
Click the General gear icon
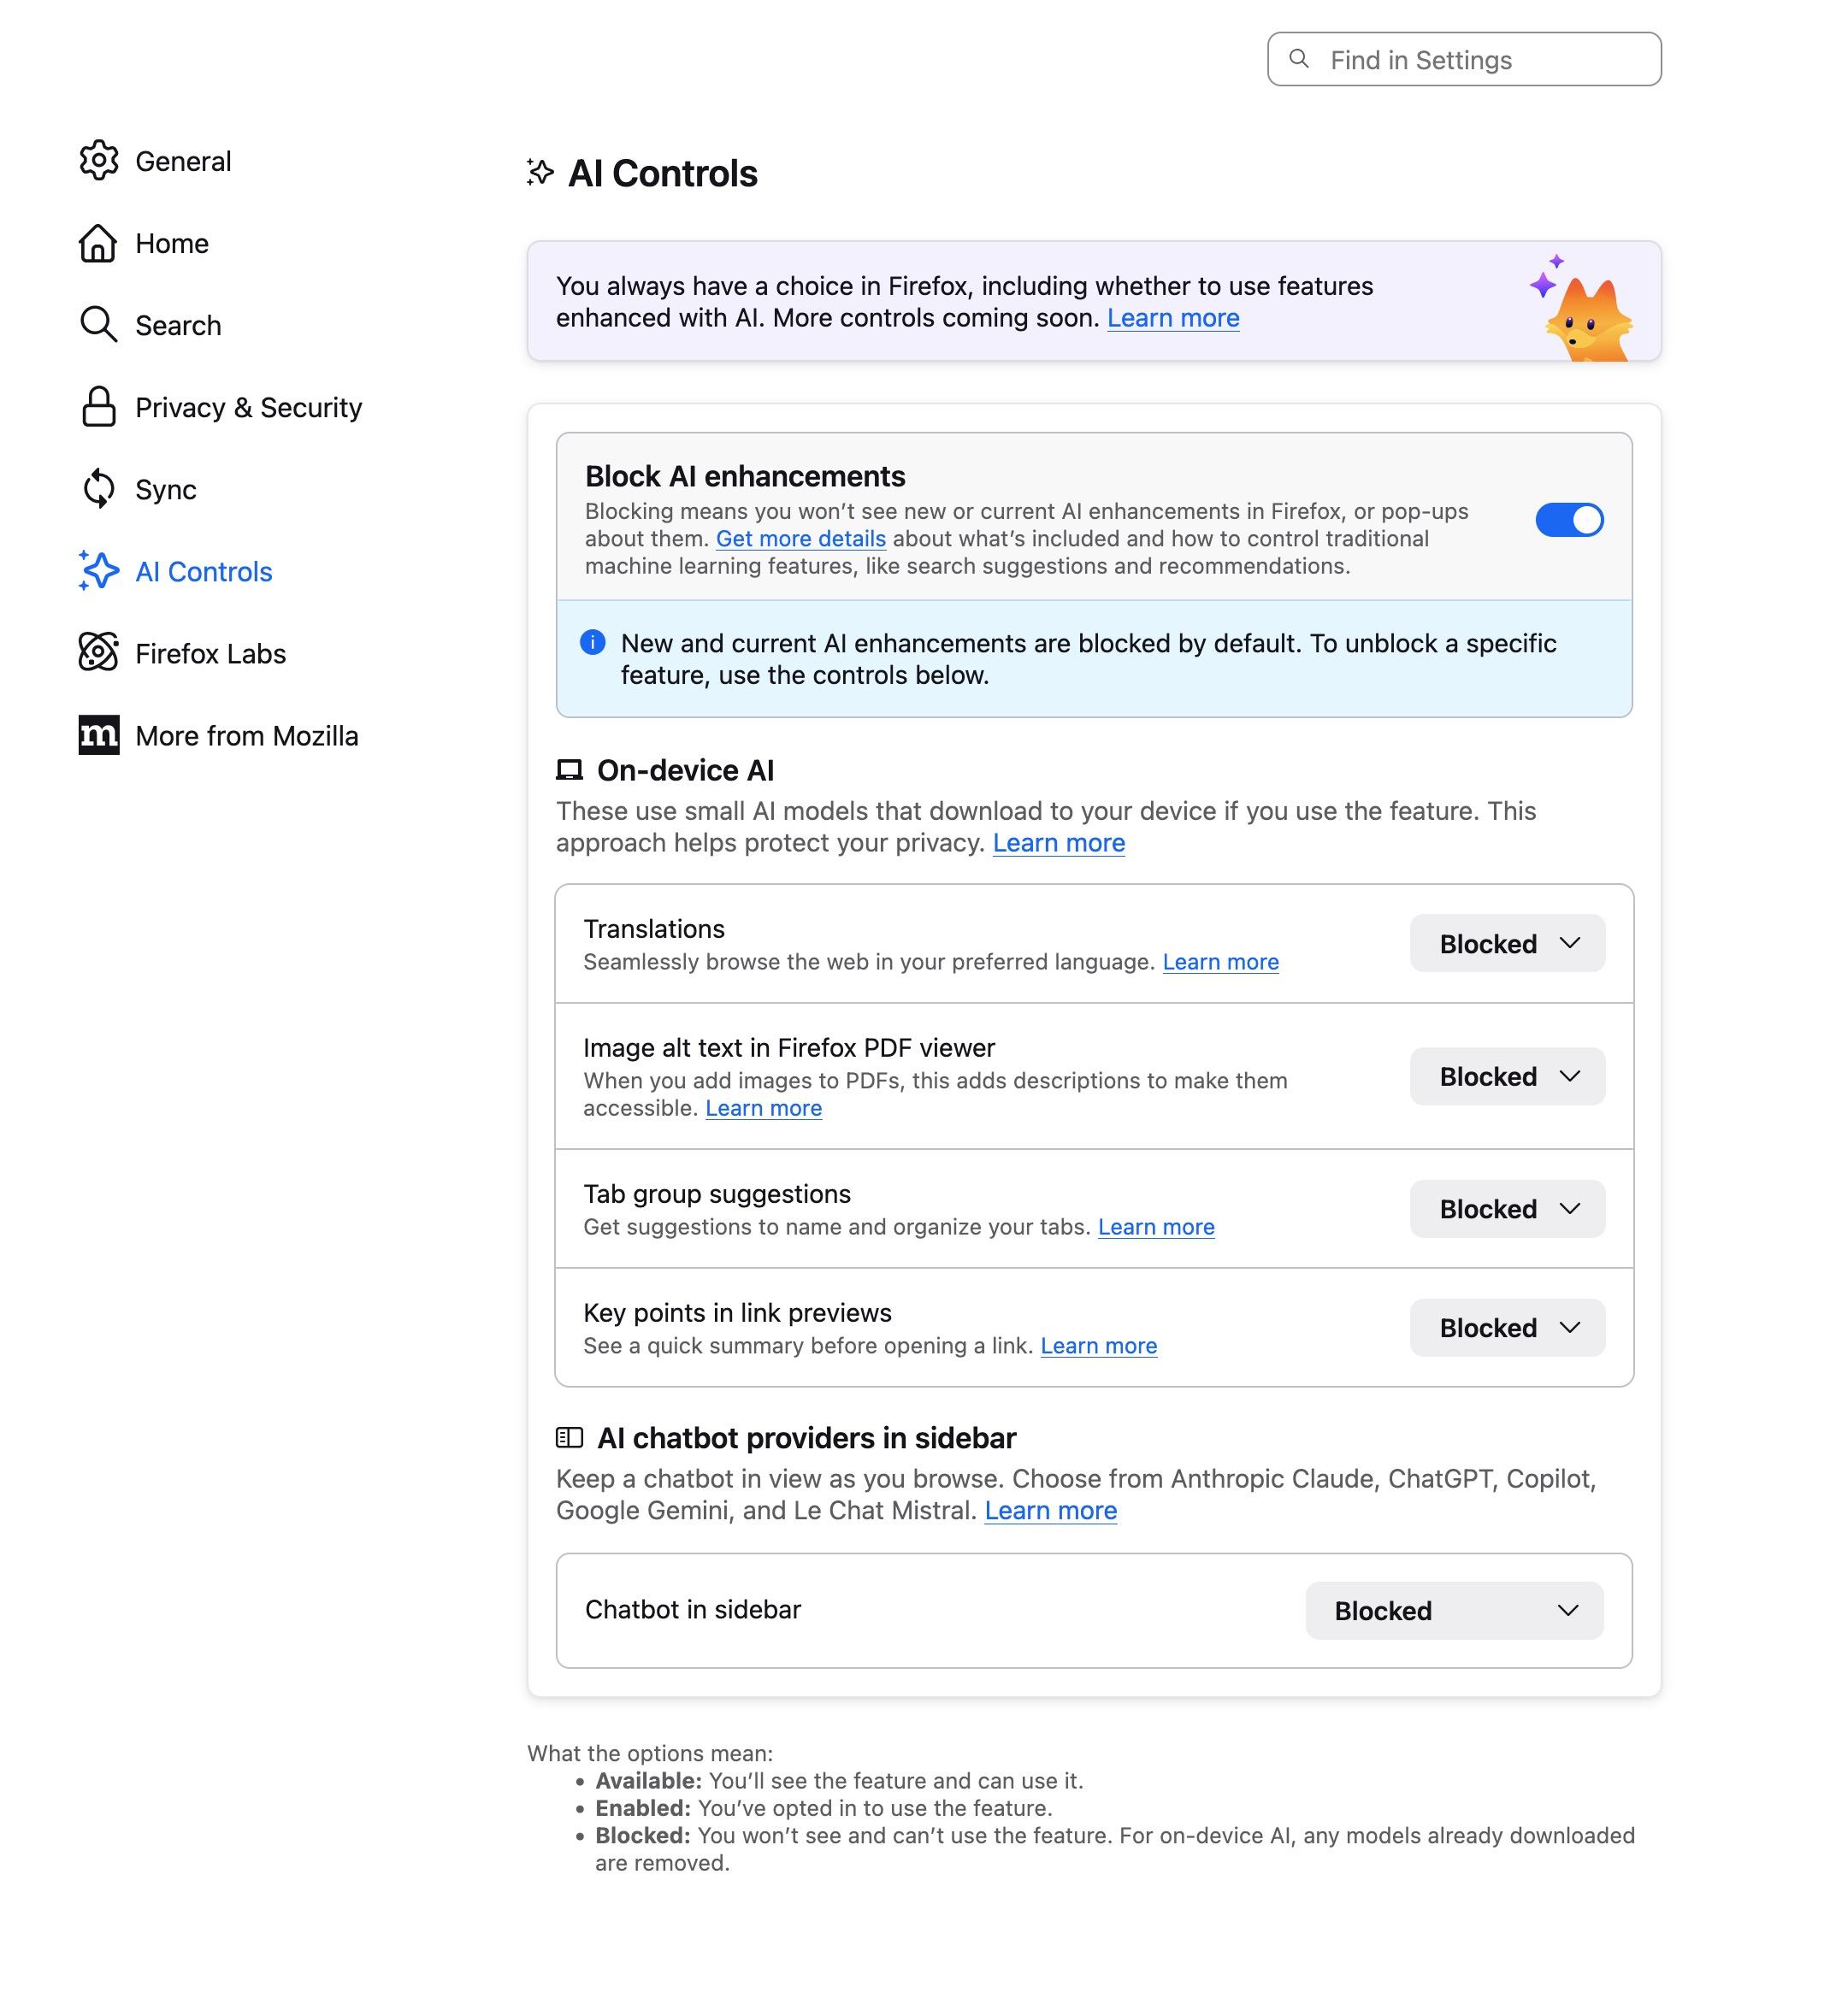pyautogui.click(x=99, y=161)
